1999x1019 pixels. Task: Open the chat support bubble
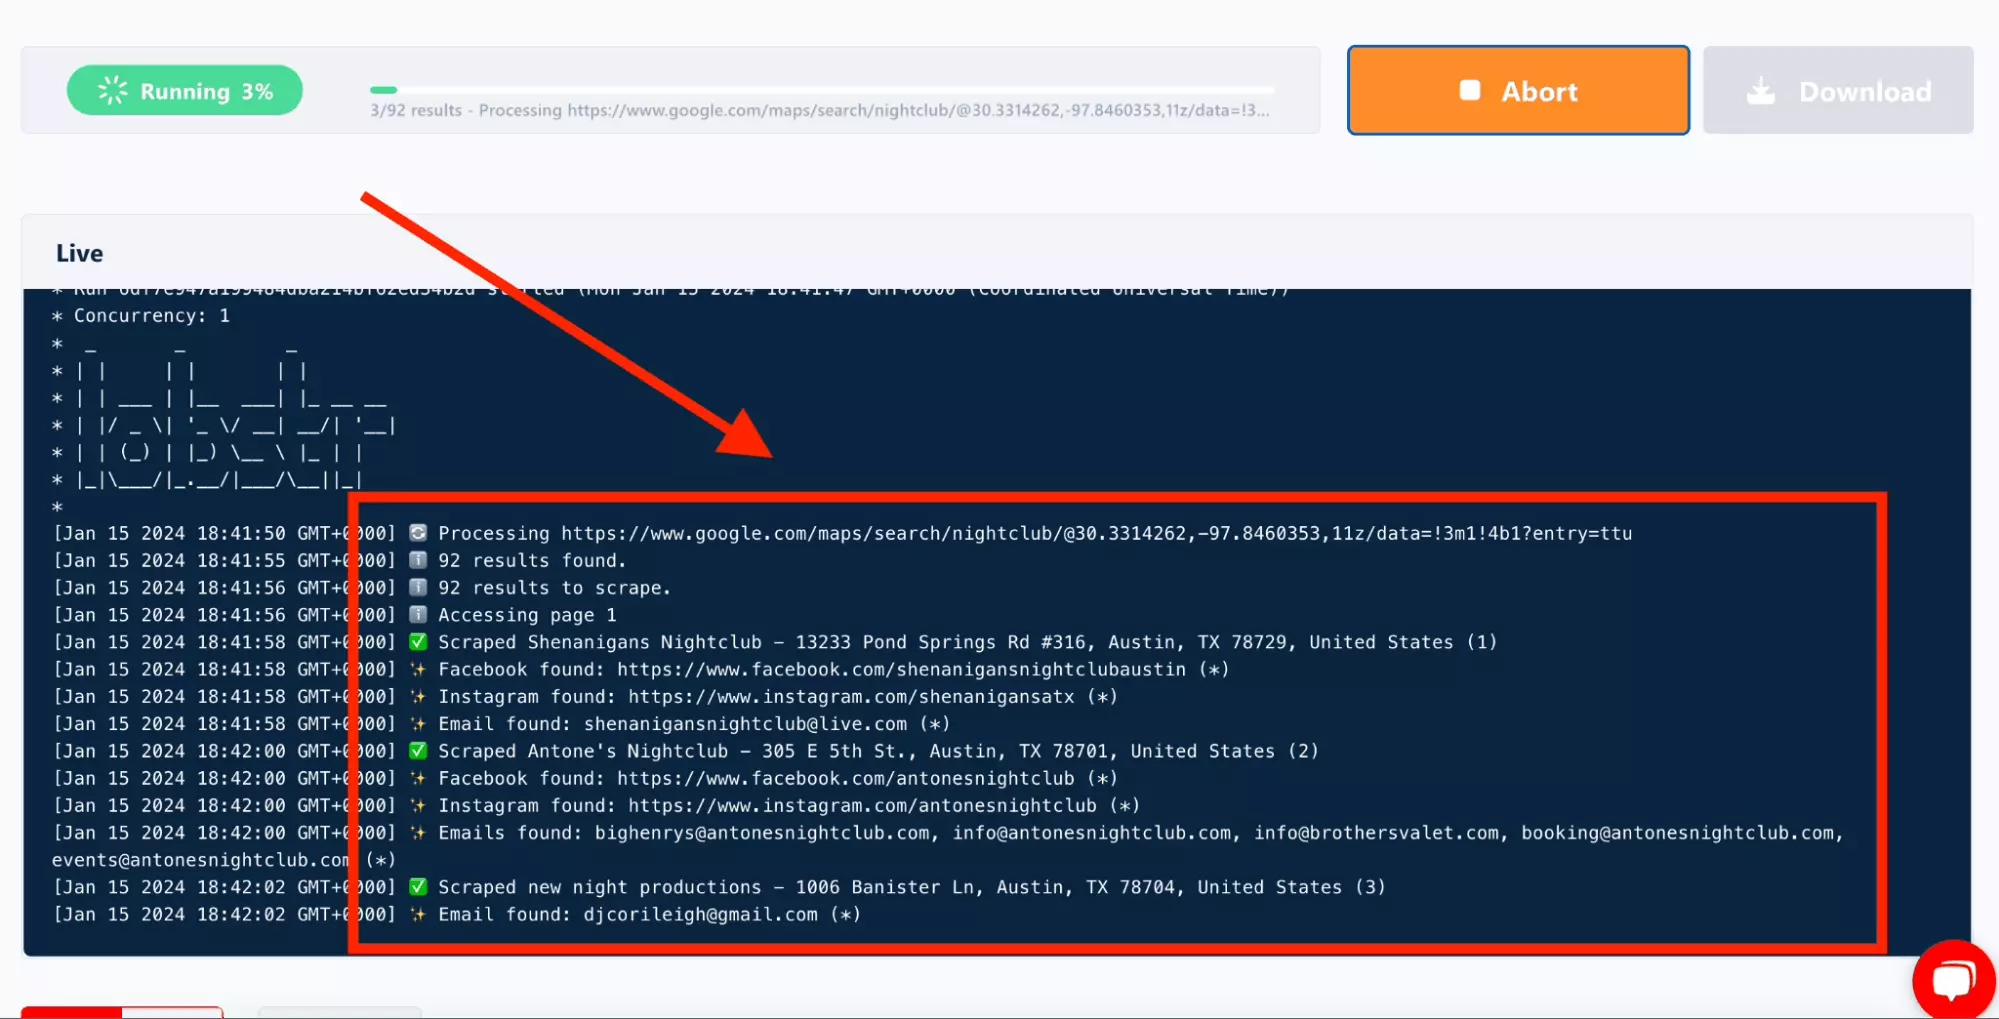pyautogui.click(x=1952, y=979)
